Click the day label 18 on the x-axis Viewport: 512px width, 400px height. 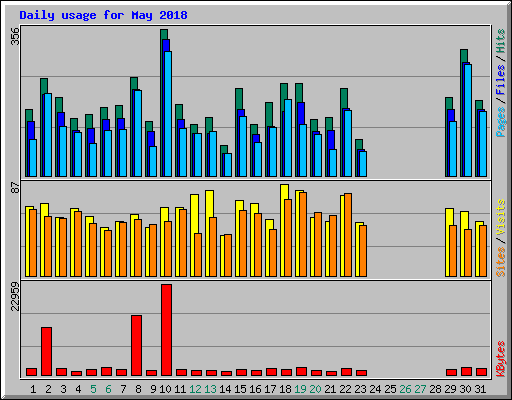point(285,389)
